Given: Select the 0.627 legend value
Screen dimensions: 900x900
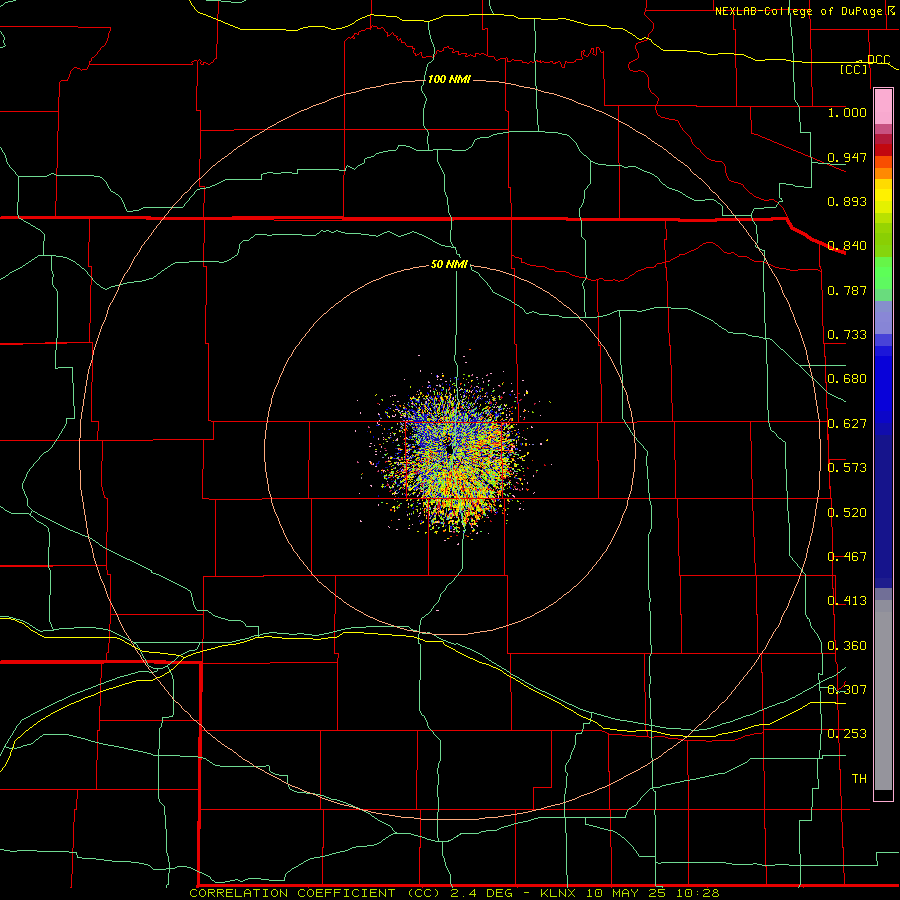Looking at the screenshot, I should pyautogui.click(x=847, y=423).
